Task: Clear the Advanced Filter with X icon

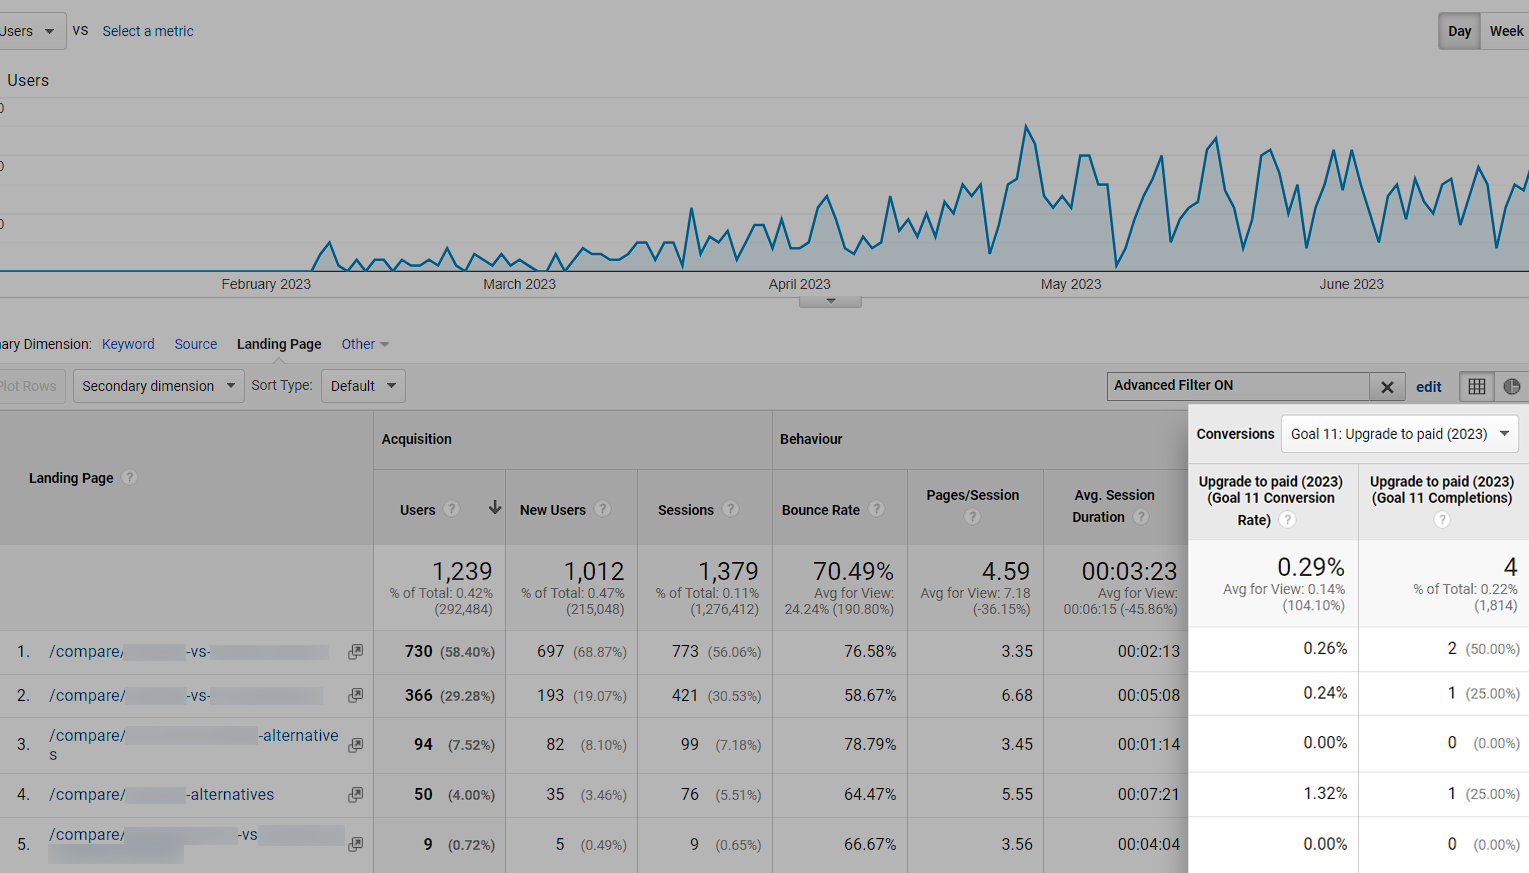Action: tap(1387, 387)
